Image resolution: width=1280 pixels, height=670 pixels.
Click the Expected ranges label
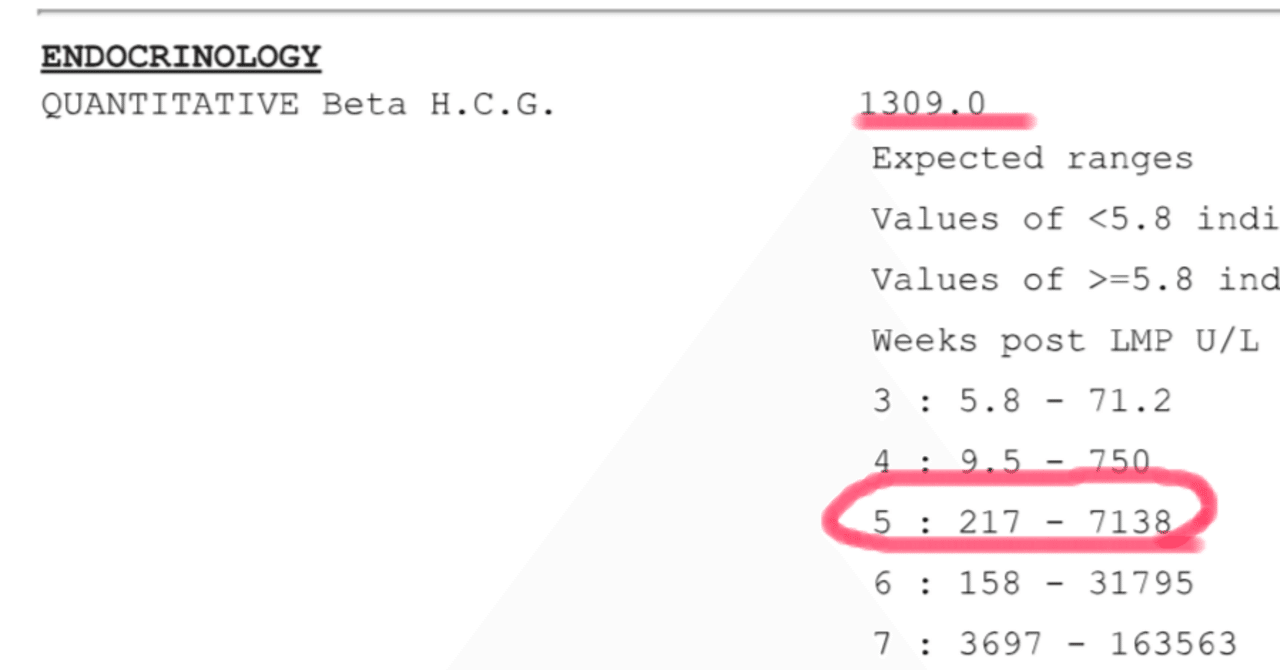(1032, 158)
